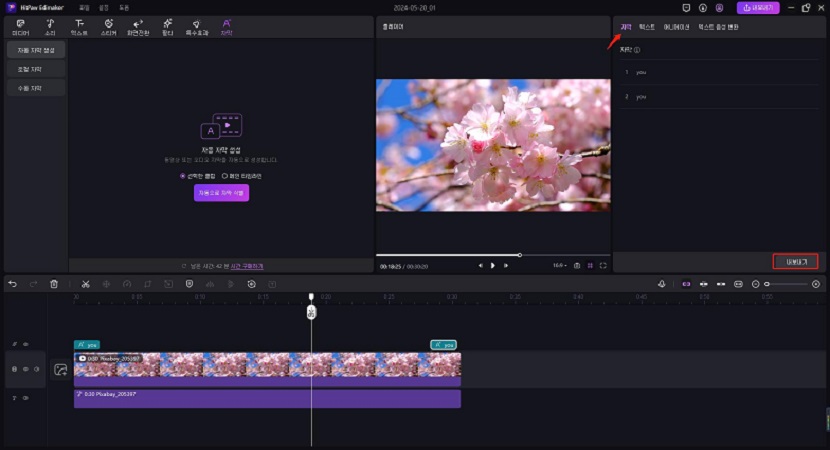Enter fullscreen preview with the expand icon
Screen dimensions: 830x450
coord(603,265)
